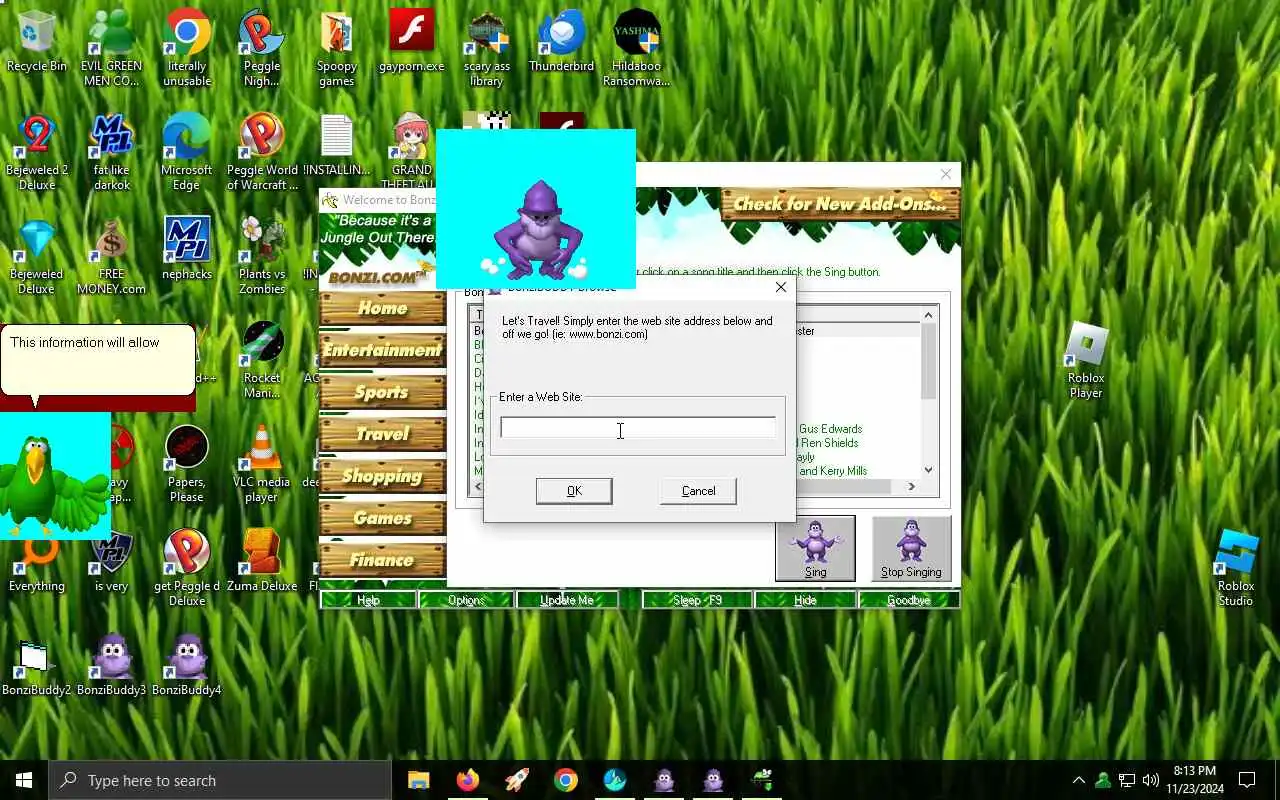Image resolution: width=1280 pixels, height=800 pixels.
Task: Click the Check for New Add-Ons banner
Action: click(x=840, y=204)
